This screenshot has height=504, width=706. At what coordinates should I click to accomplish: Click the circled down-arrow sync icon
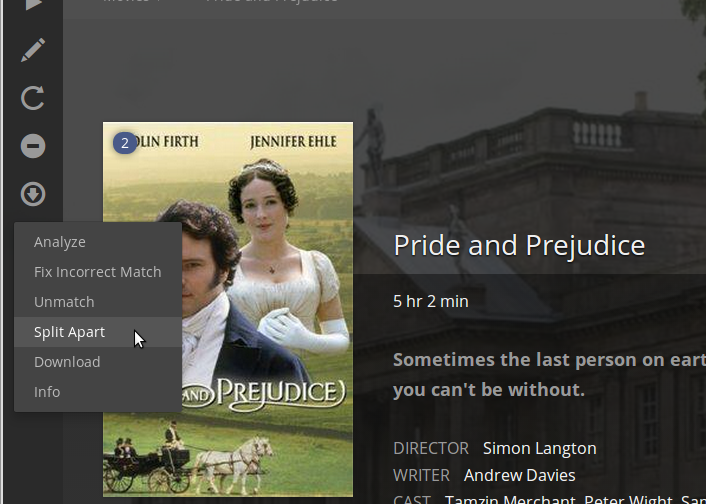pos(33,194)
